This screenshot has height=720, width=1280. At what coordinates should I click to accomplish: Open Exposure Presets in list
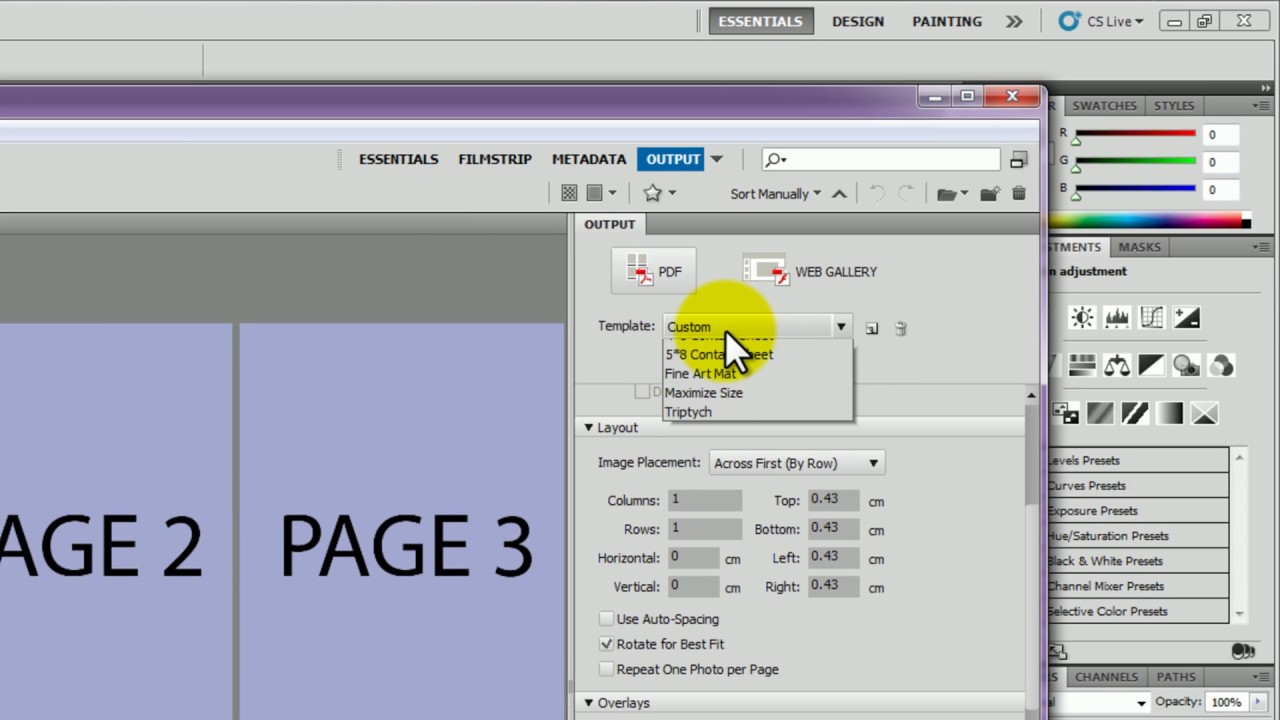click(x=1138, y=510)
